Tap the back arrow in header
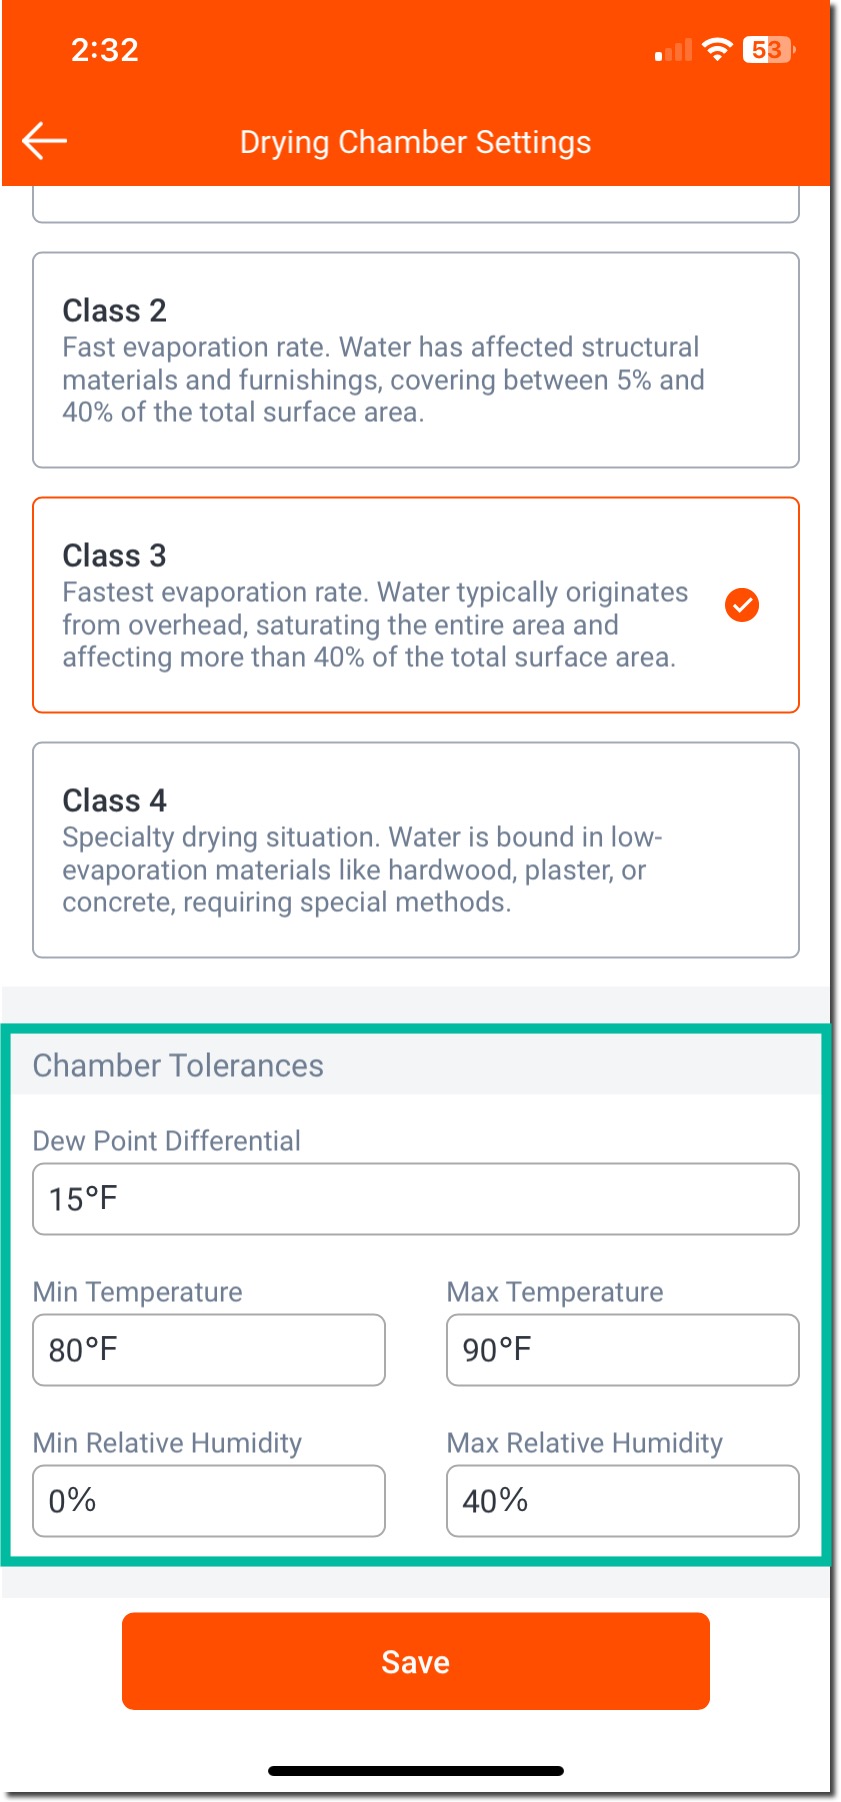This screenshot has height=1802, width=841. point(45,141)
